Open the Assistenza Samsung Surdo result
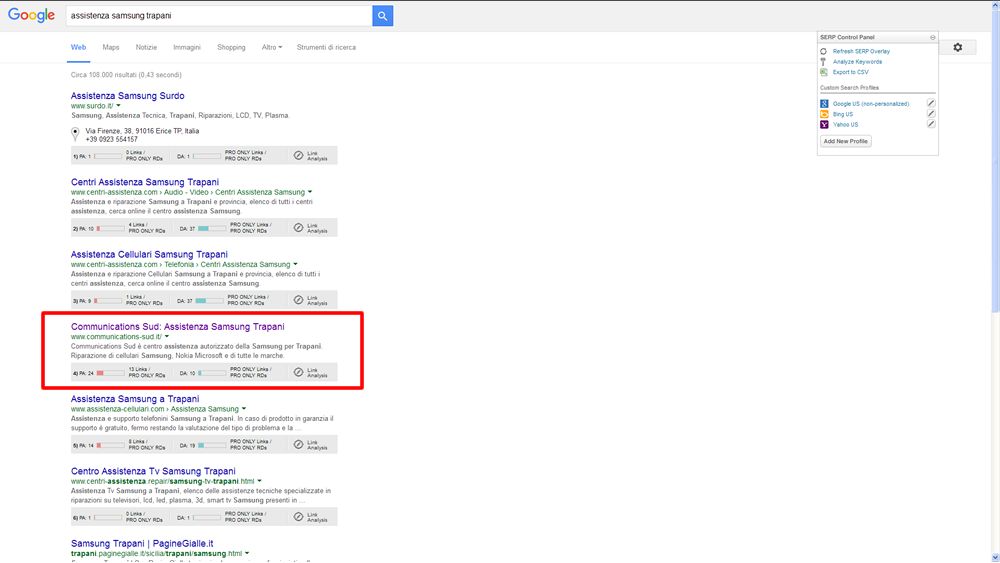The image size is (1000, 563). [x=128, y=96]
